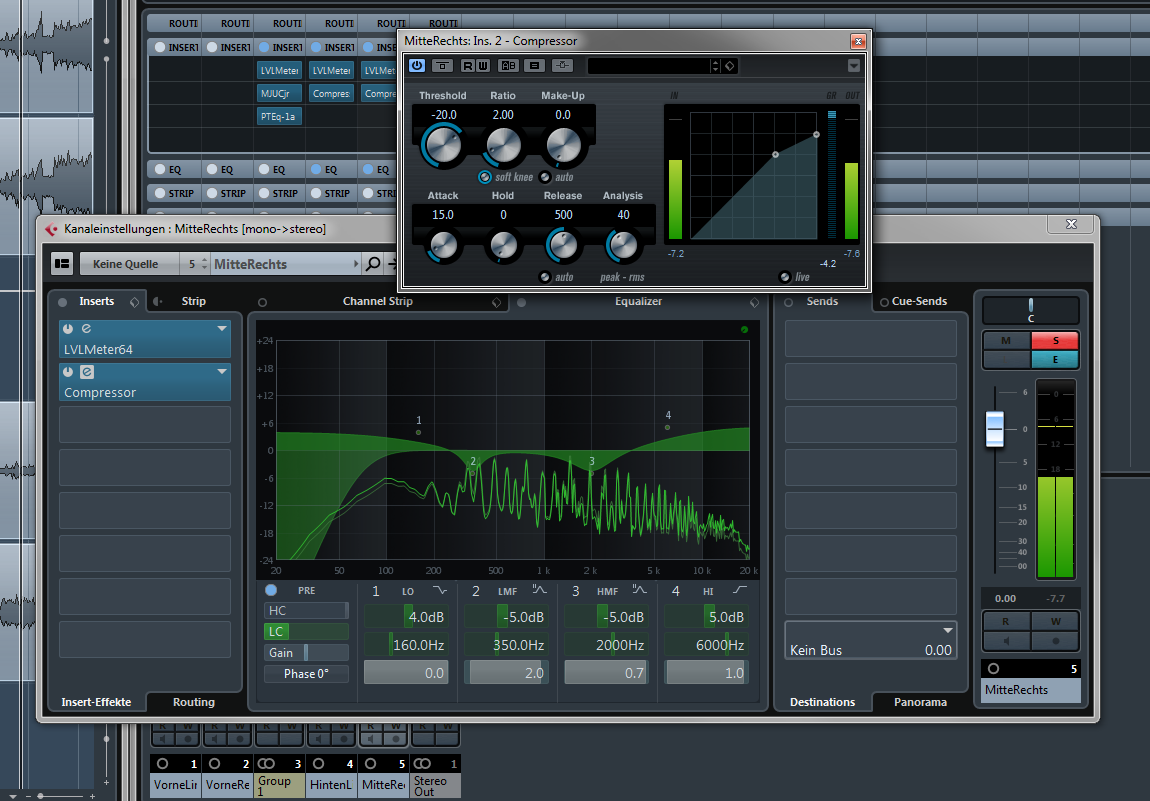Toggle the Equalizer bypass dot
This screenshot has height=801, width=1150.
click(521, 302)
